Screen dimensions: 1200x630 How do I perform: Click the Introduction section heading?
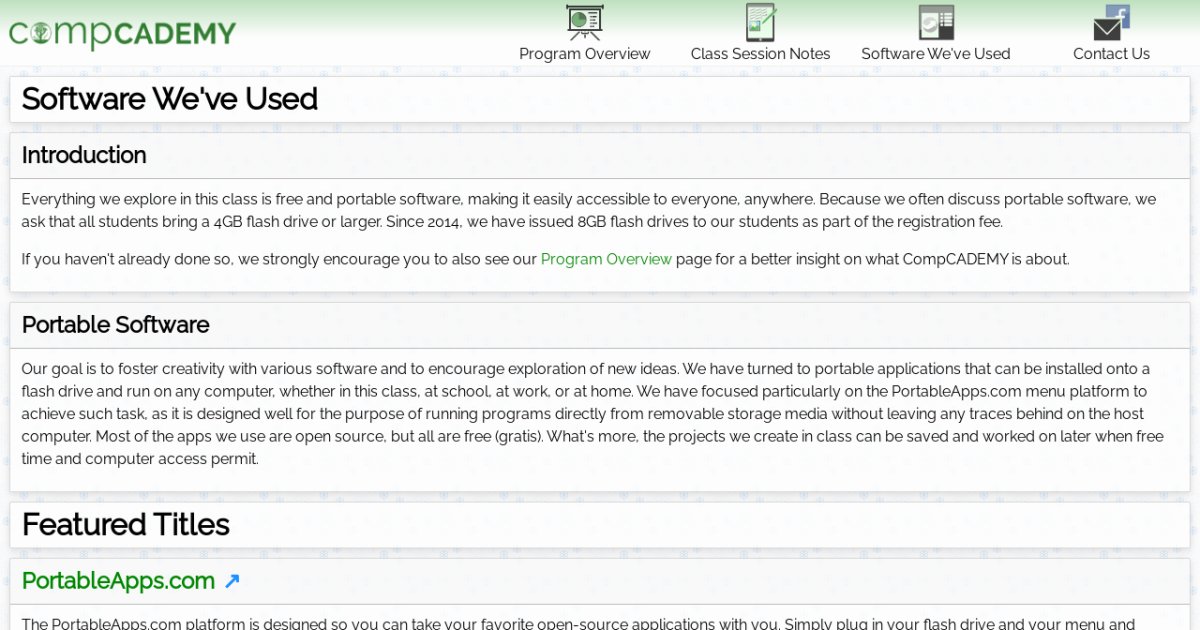click(x=84, y=155)
